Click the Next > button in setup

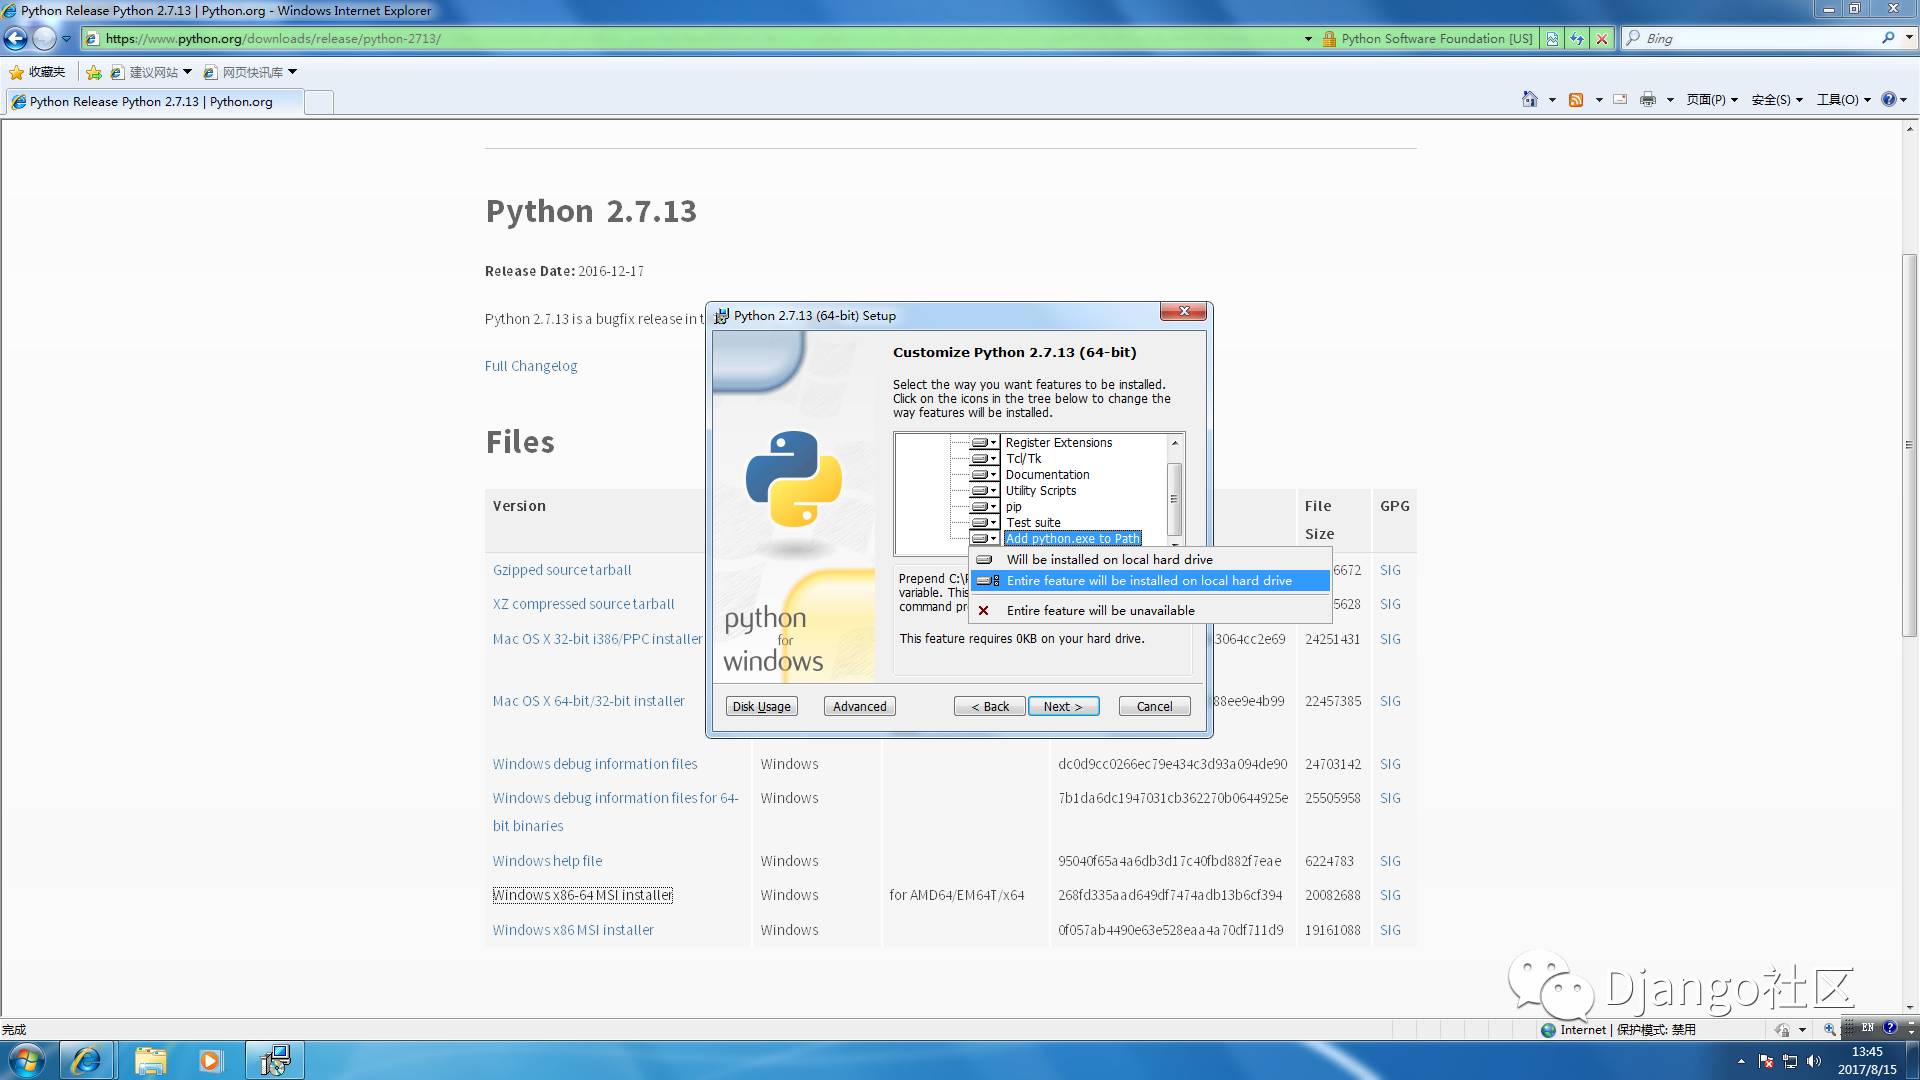(x=1063, y=706)
